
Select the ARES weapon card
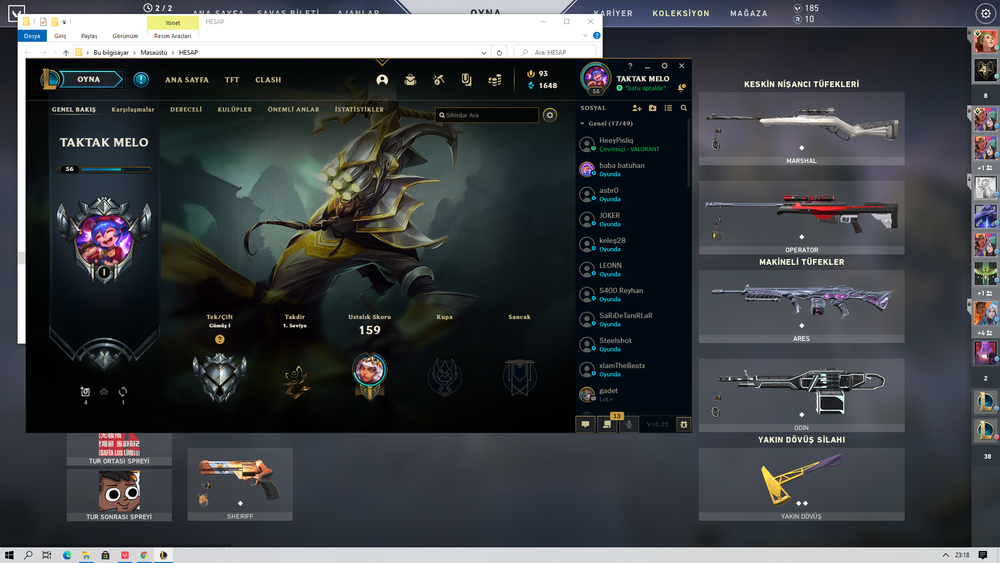point(802,306)
